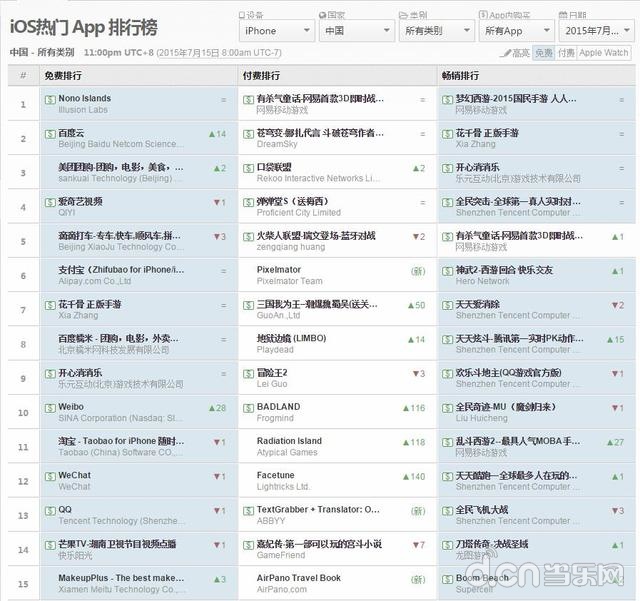
Task: Open 淘宝 Taobao for iPhone entry
Action: pyautogui.click(x=121, y=441)
